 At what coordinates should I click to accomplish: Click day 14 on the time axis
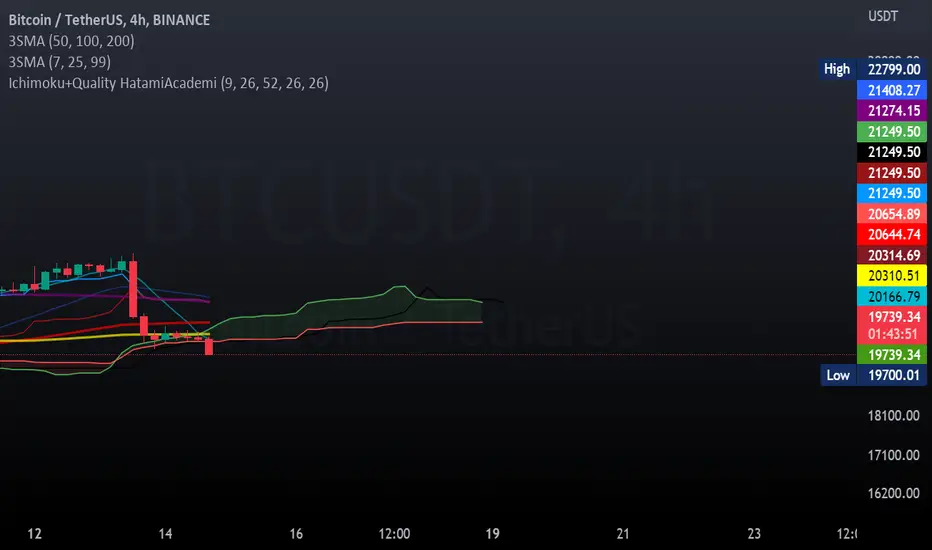(x=165, y=534)
